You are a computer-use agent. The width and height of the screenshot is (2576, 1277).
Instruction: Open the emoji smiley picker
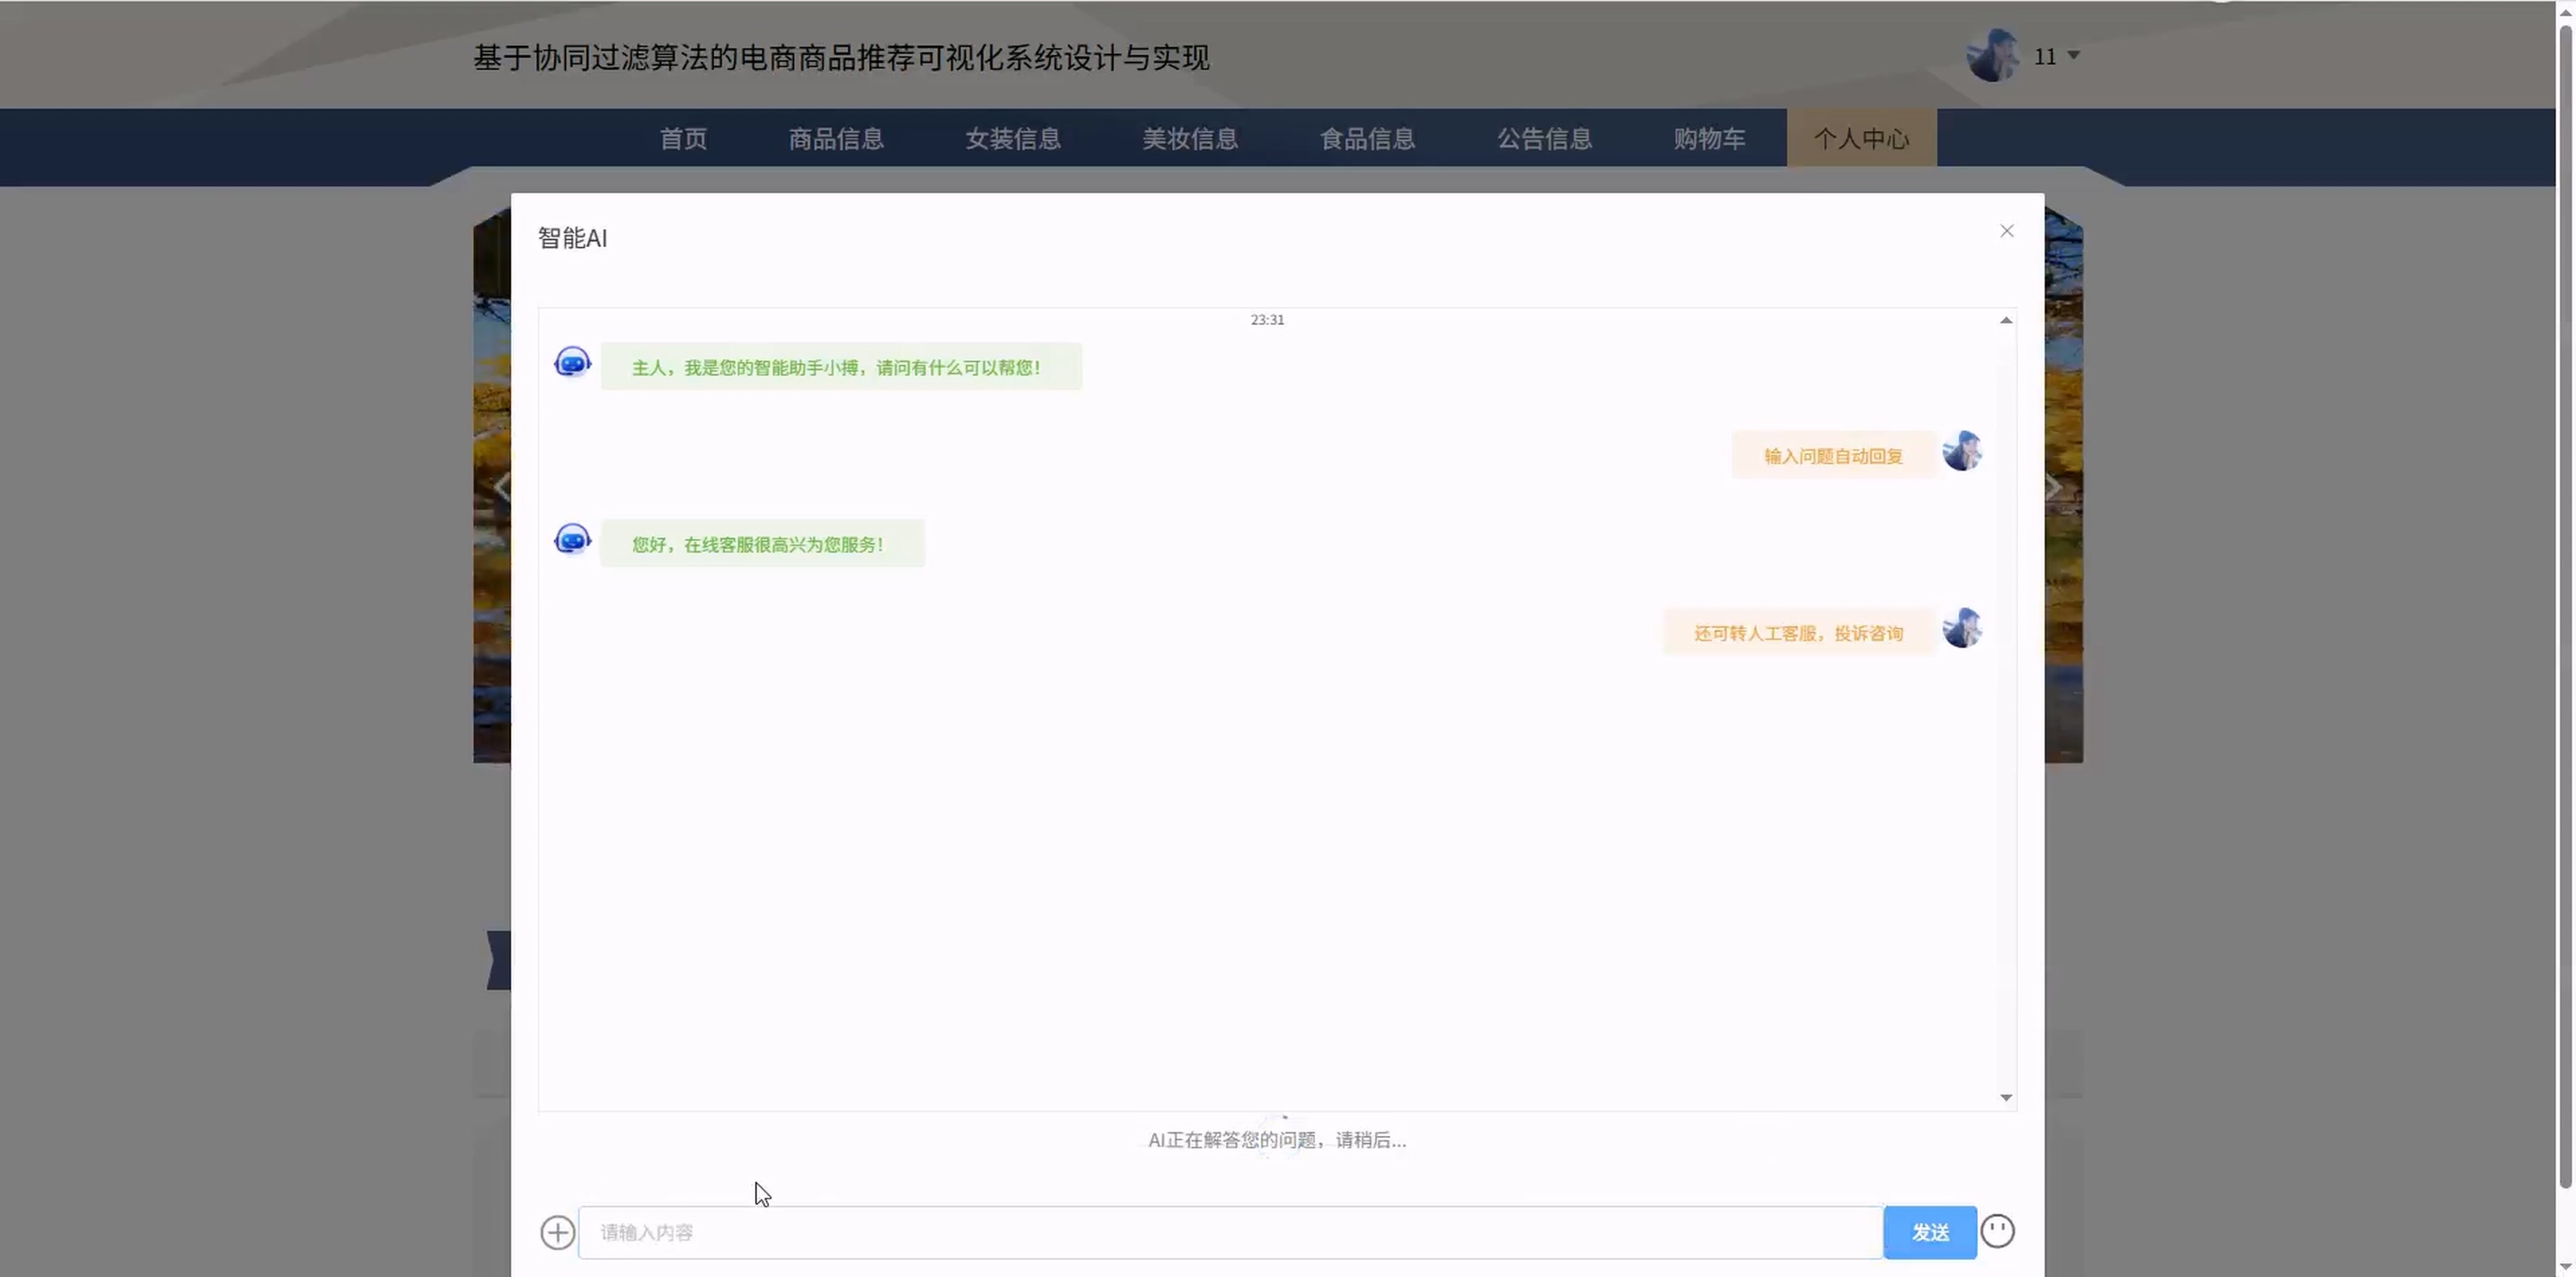tap(1997, 1231)
